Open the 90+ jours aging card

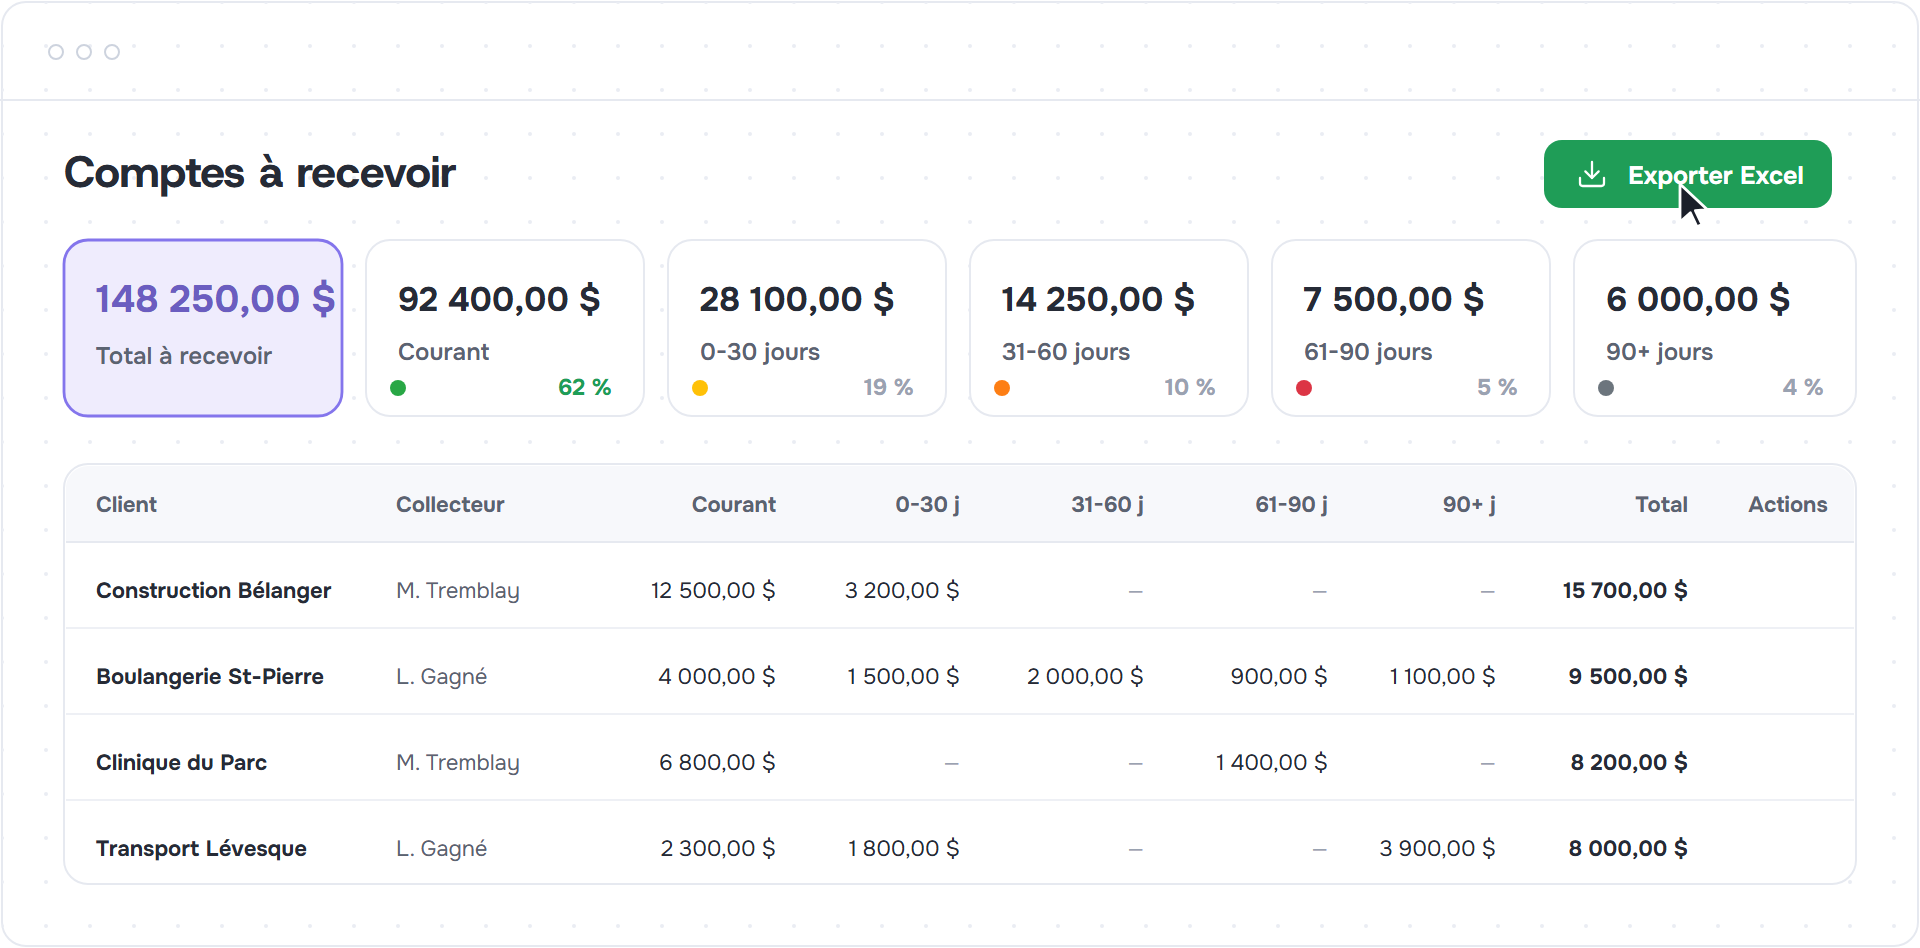(x=1715, y=328)
